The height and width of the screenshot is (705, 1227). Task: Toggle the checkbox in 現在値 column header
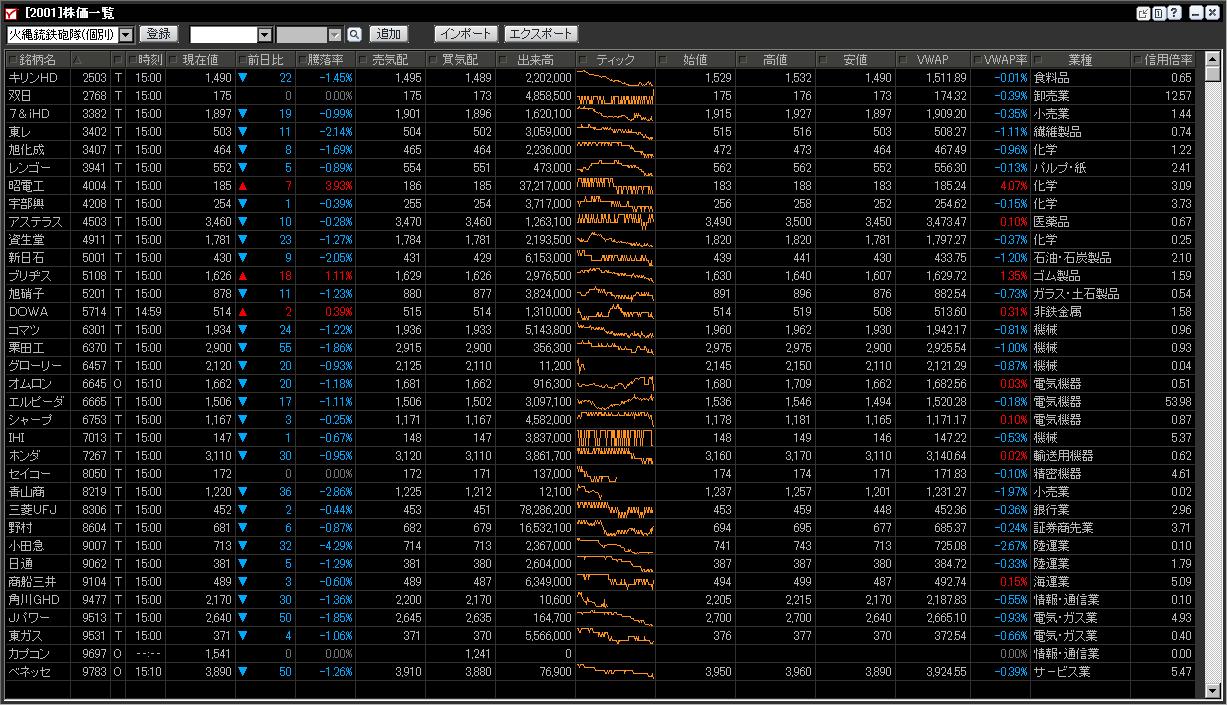pos(172,60)
